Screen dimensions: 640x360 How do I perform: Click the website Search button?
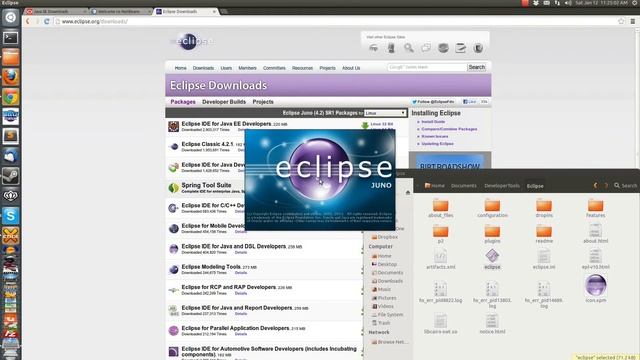pyautogui.click(x=476, y=67)
